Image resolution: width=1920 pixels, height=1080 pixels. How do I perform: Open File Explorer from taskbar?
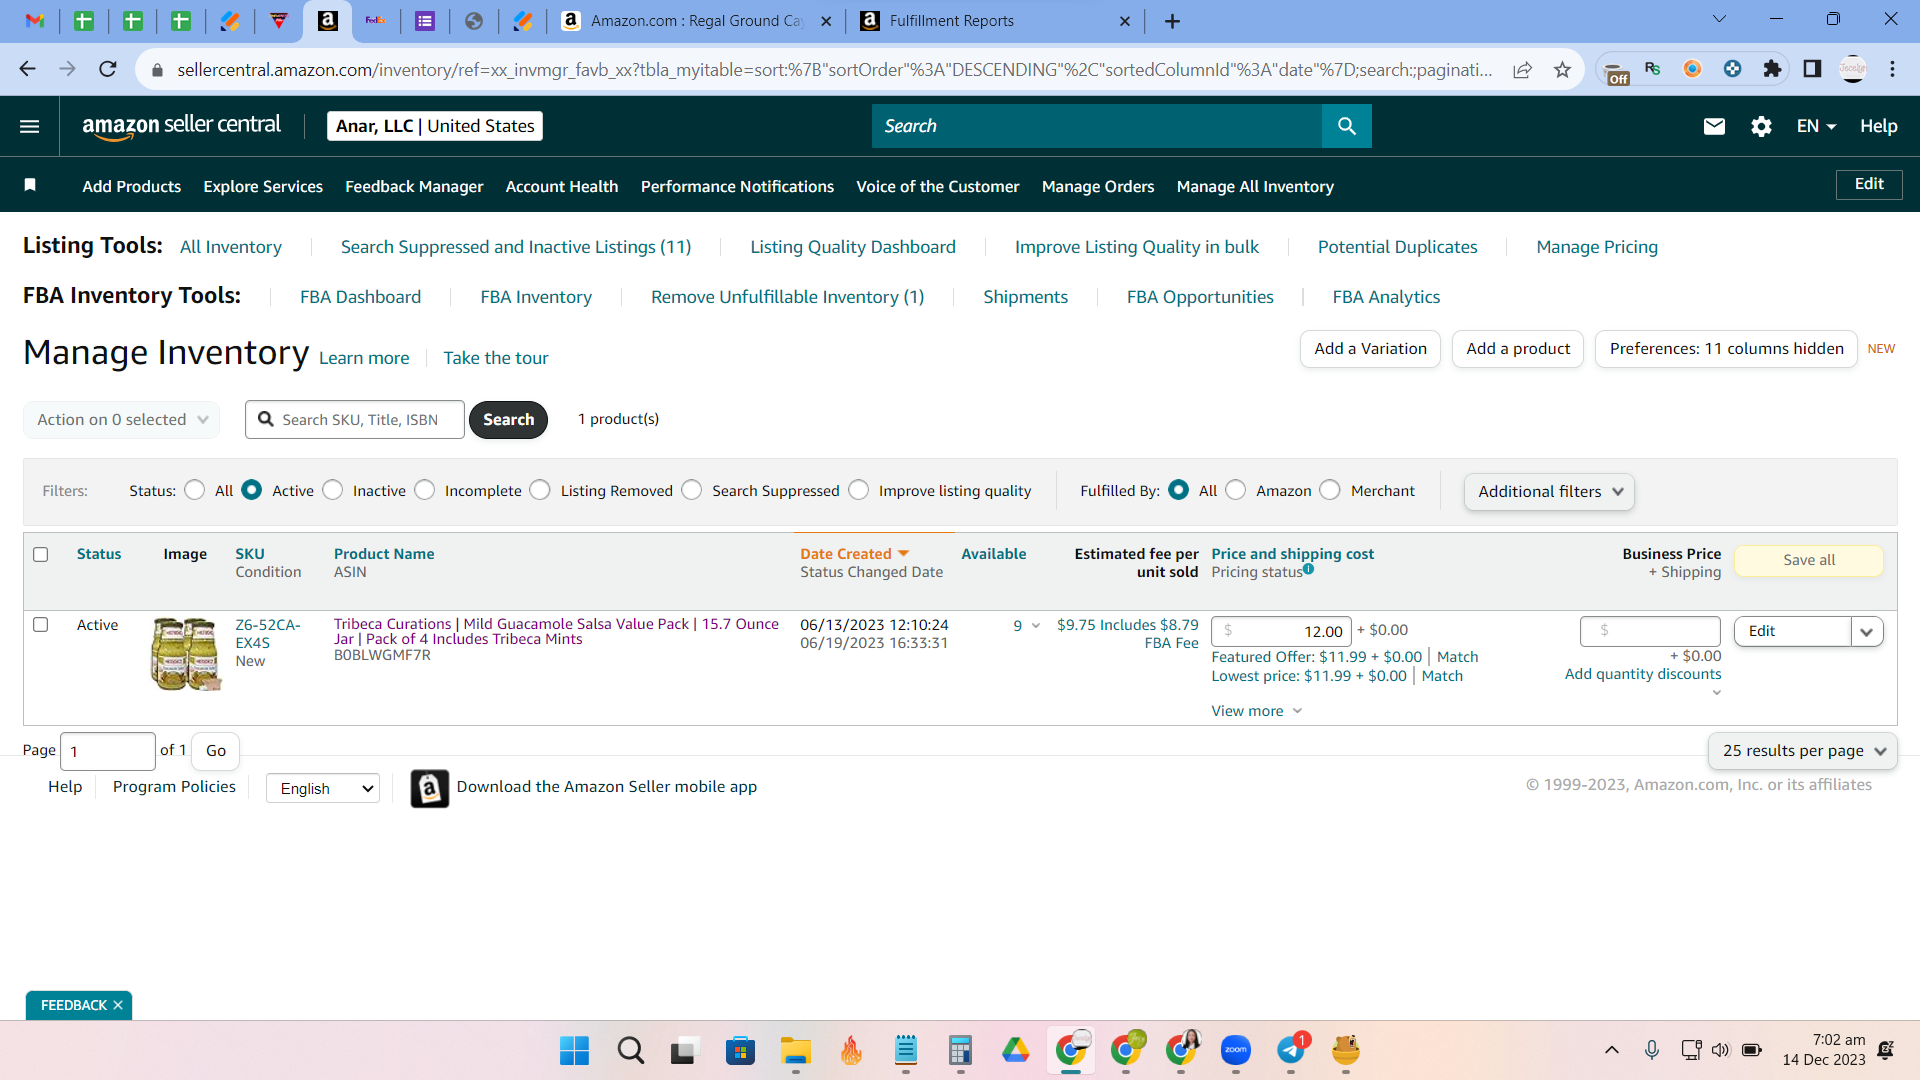click(x=796, y=1050)
